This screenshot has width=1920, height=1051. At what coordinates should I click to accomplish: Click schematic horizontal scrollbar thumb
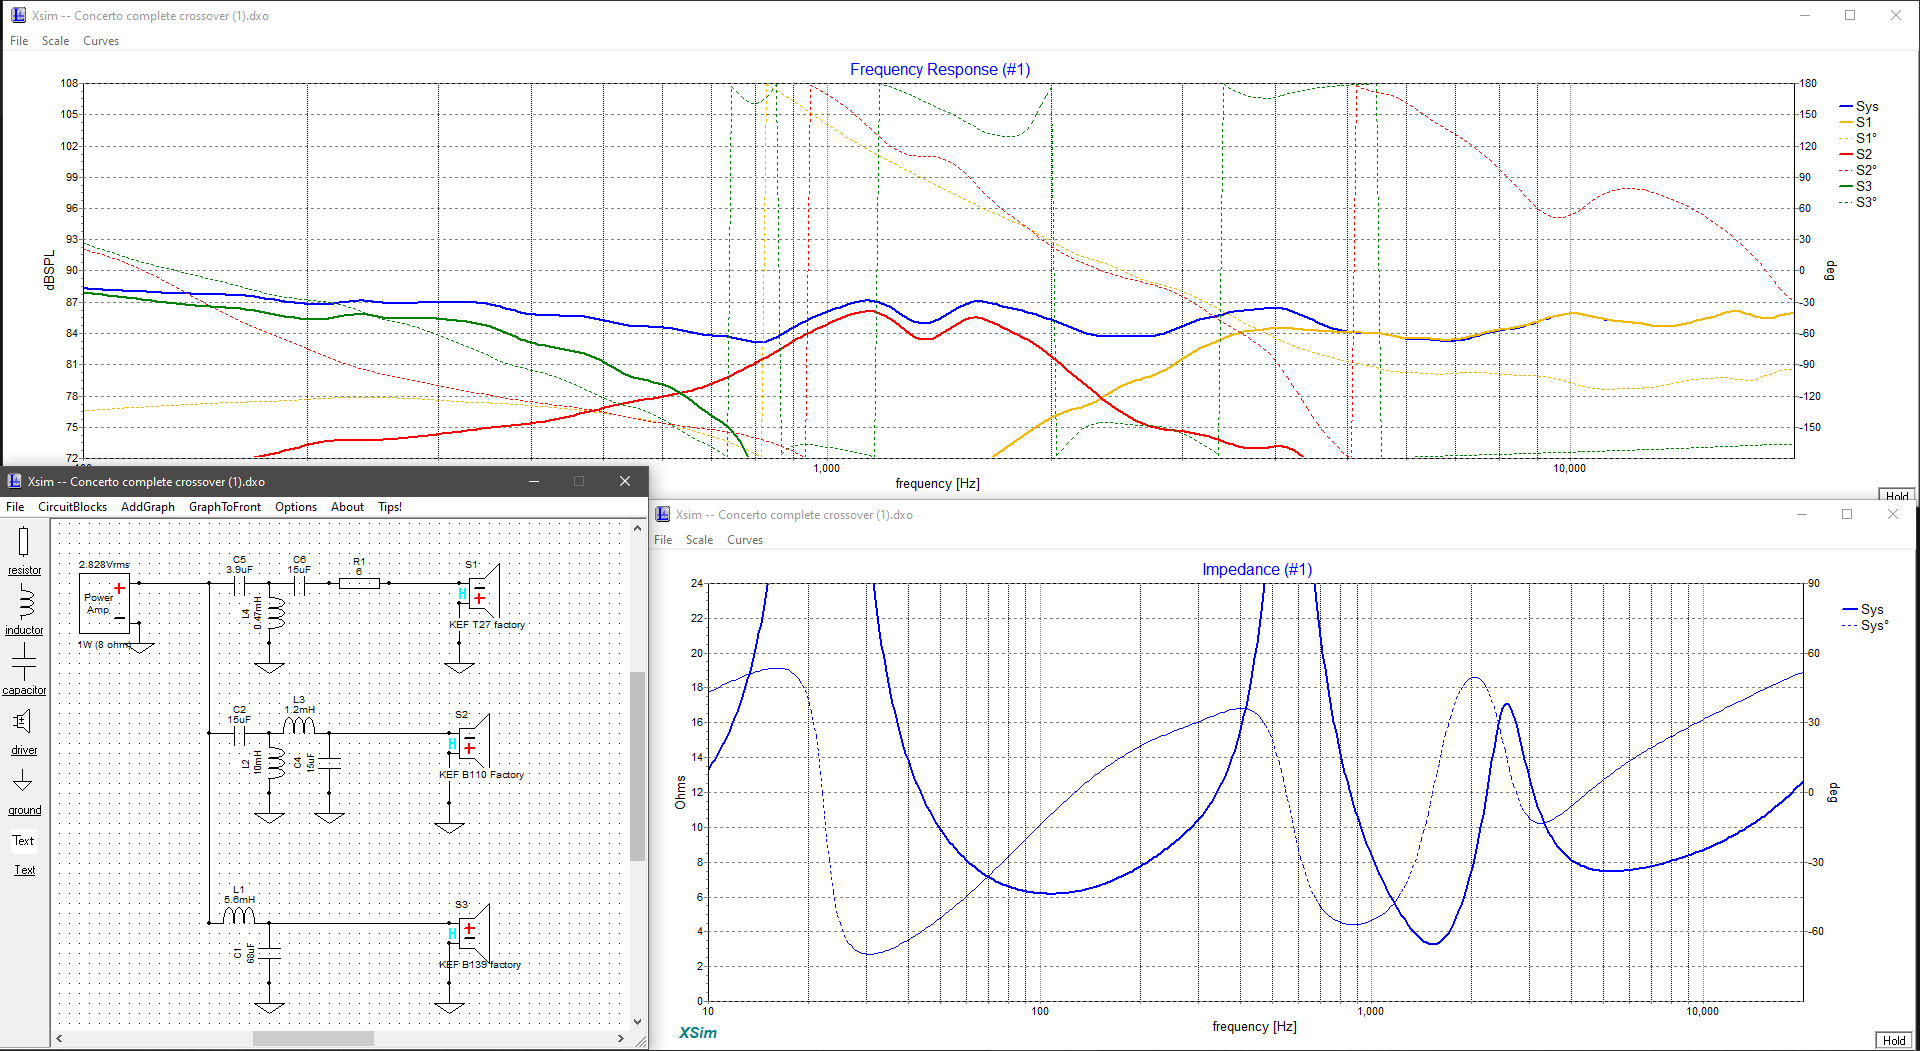click(313, 1038)
